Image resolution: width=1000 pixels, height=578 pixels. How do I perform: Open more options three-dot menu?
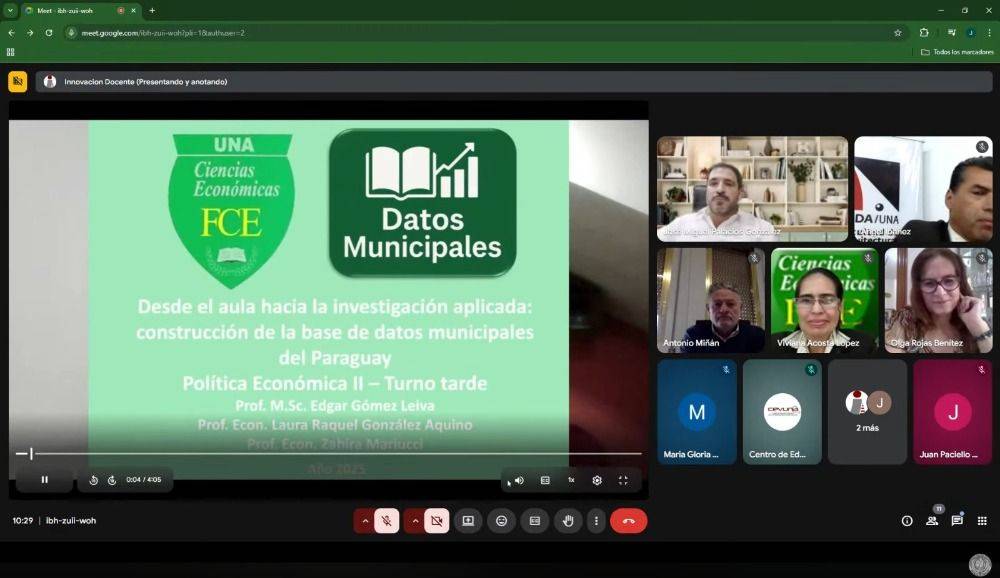pos(596,521)
